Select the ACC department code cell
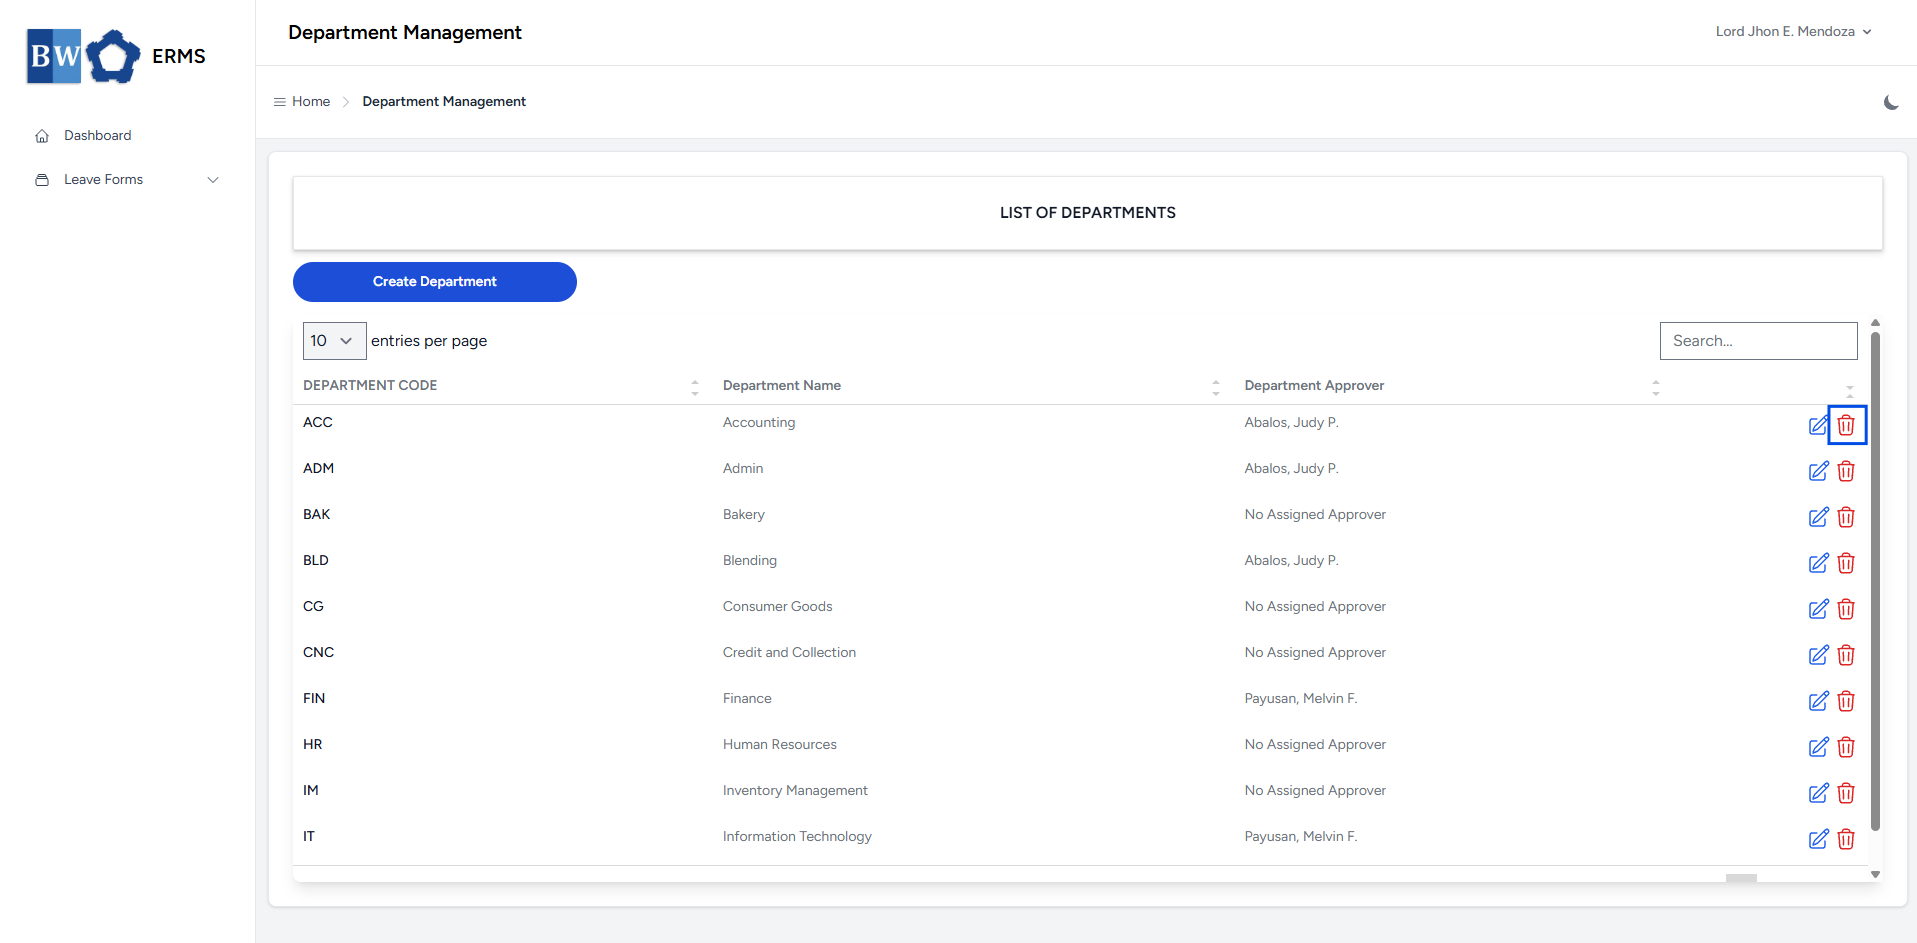This screenshot has height=943, width=1917. click(318, 423)
